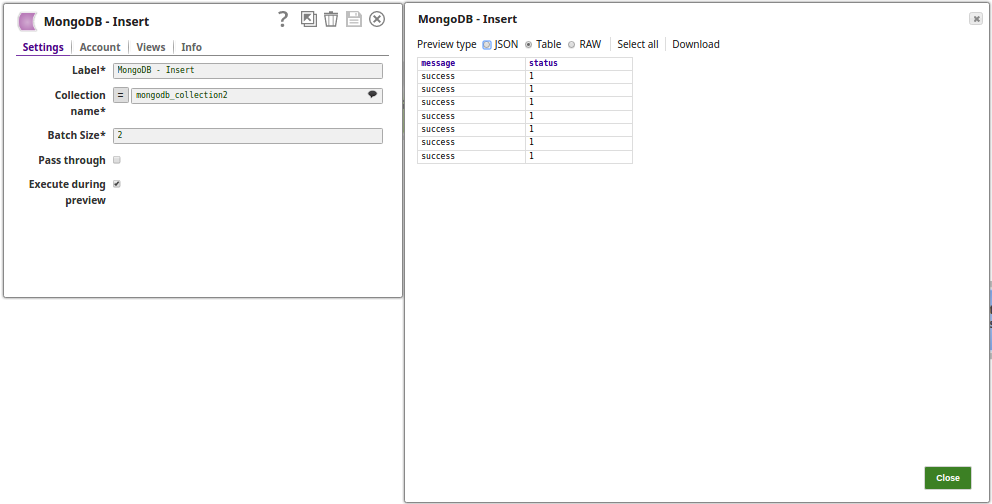The width and height of the screenshot is (992, 504).
Task: Select JSON preview type radio
Action: tap(487, 45)
